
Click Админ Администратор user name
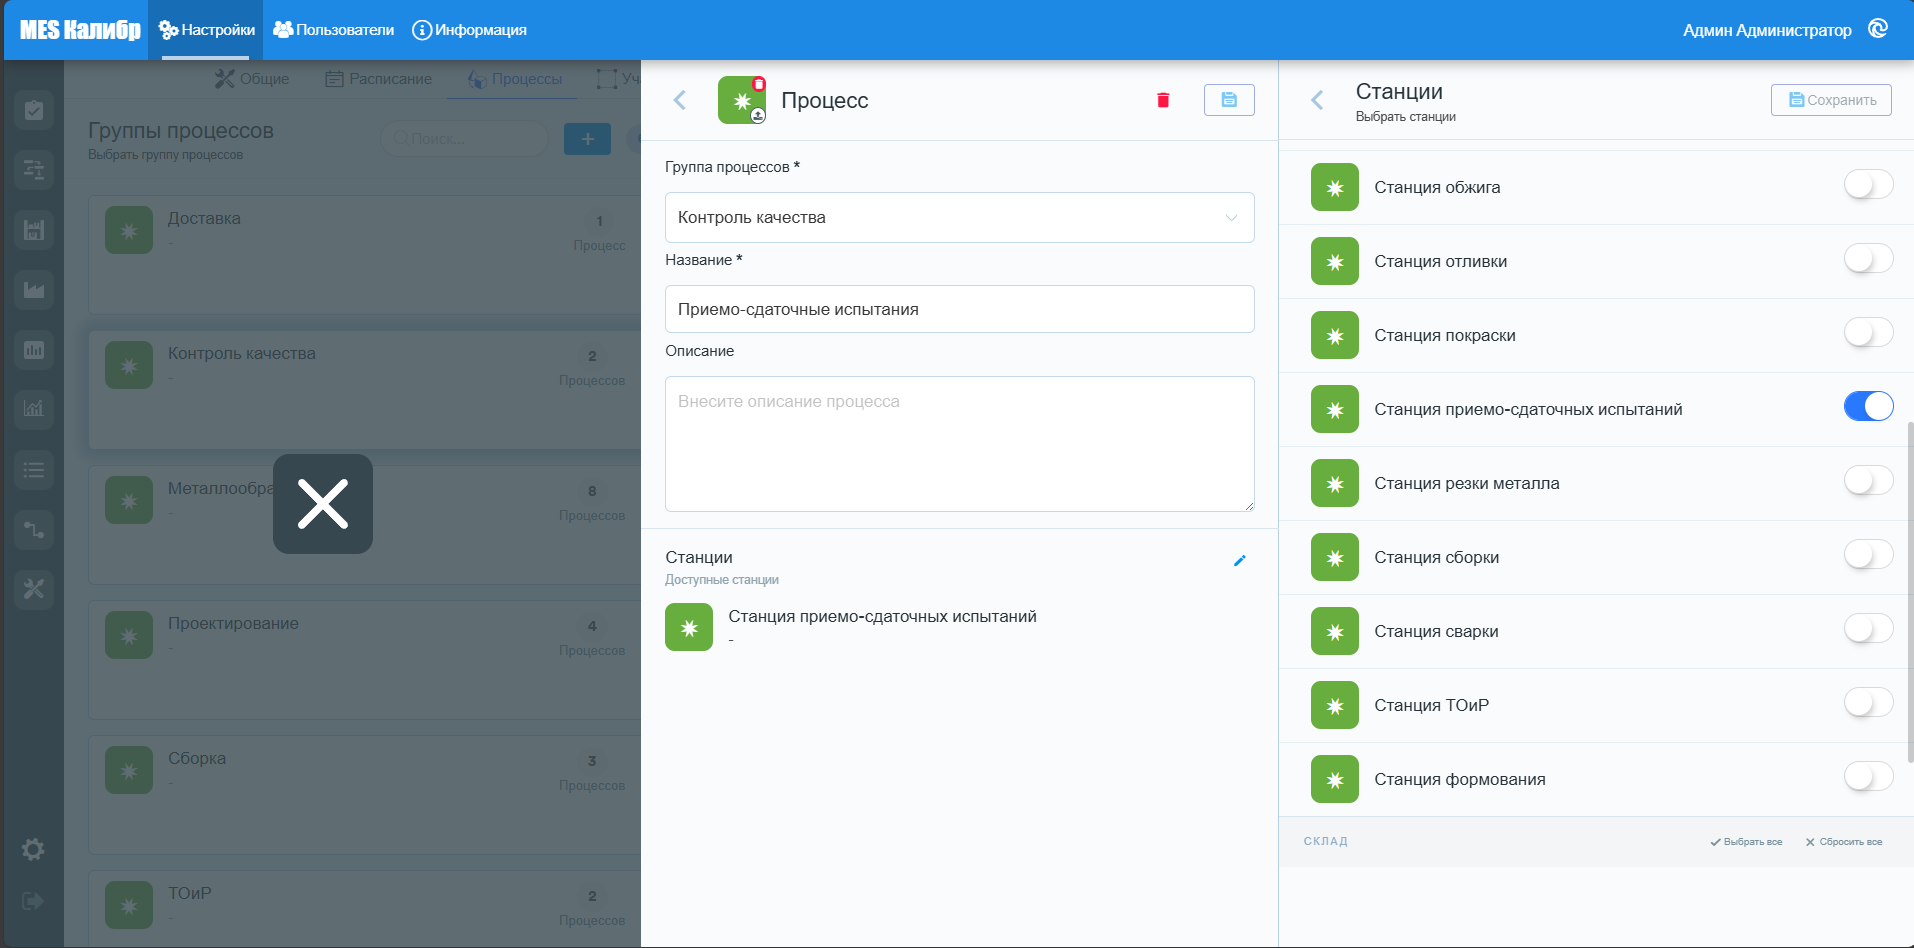1767,30
